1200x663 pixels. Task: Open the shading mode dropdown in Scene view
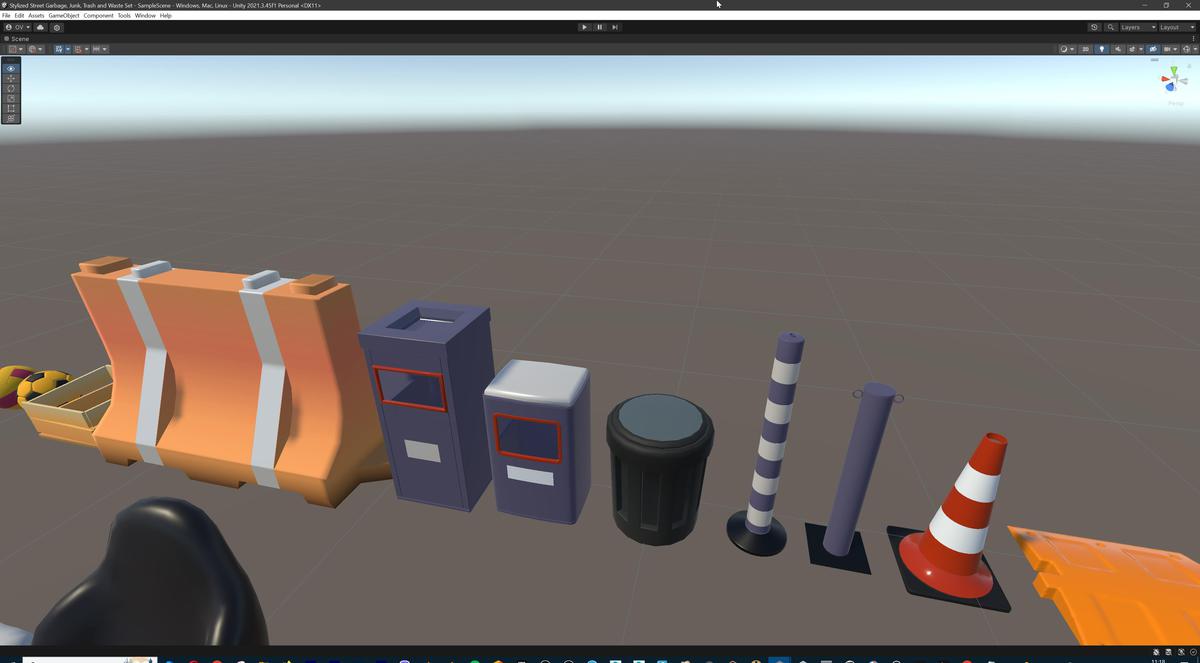click(1065, 48)
